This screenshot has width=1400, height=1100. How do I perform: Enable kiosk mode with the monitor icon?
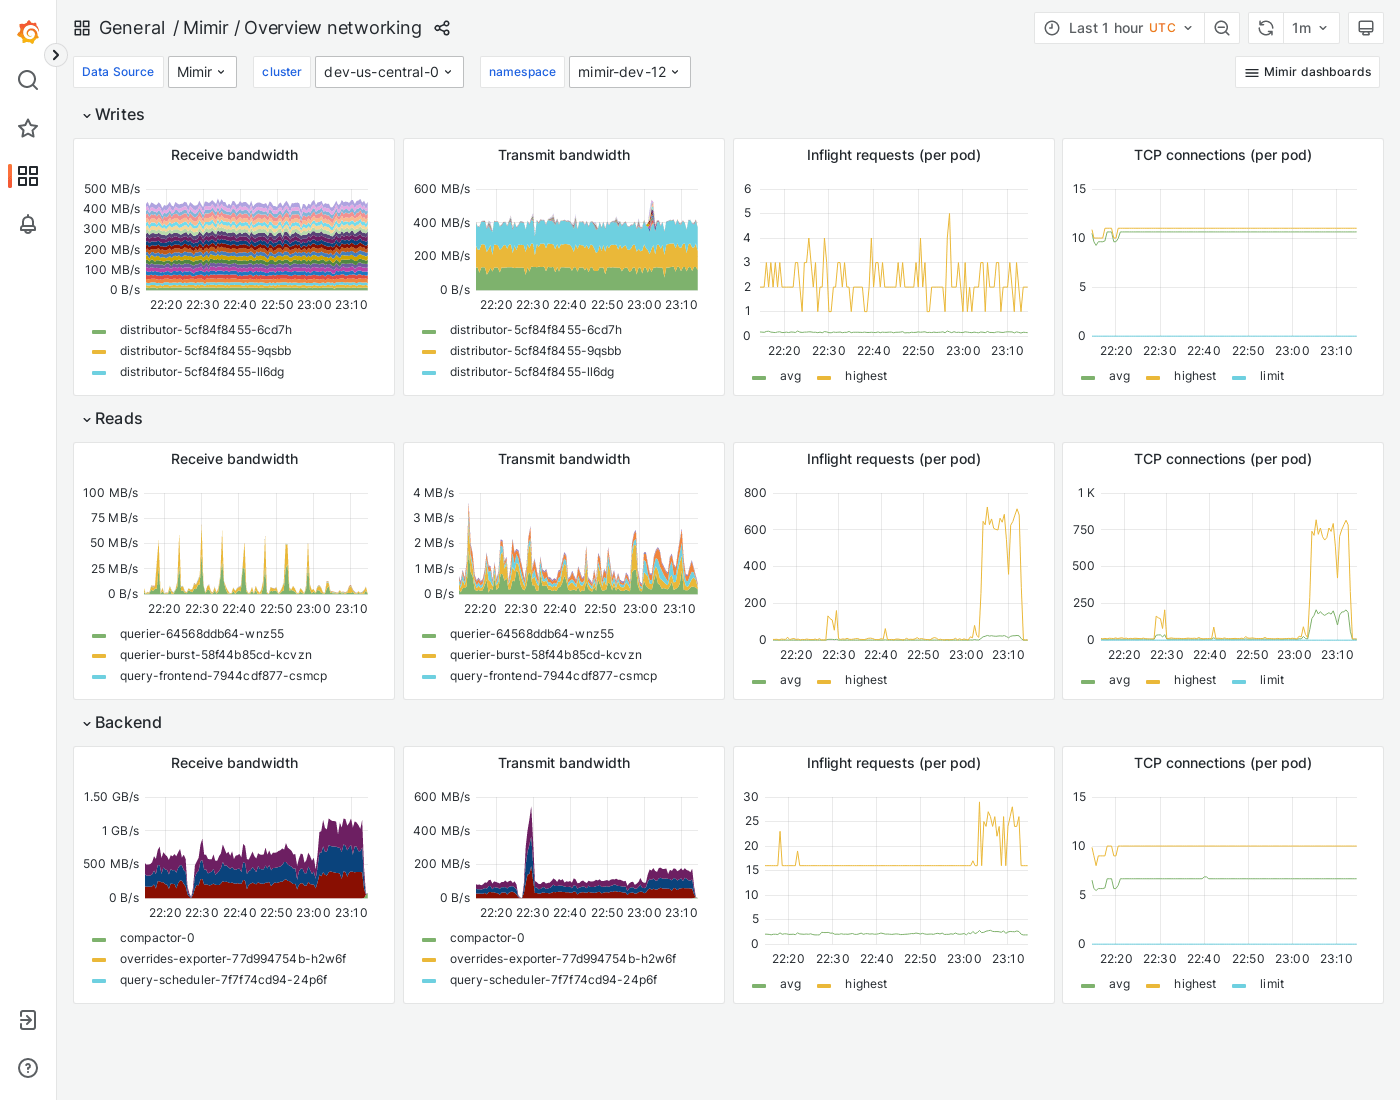coord(1366,28)
